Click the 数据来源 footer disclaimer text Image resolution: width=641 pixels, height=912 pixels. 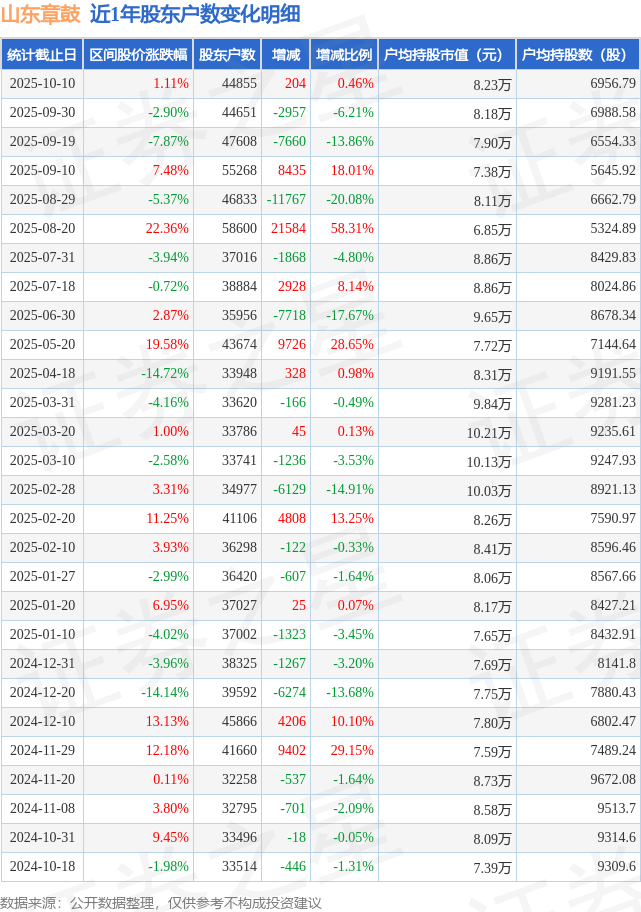click(161, 902)
